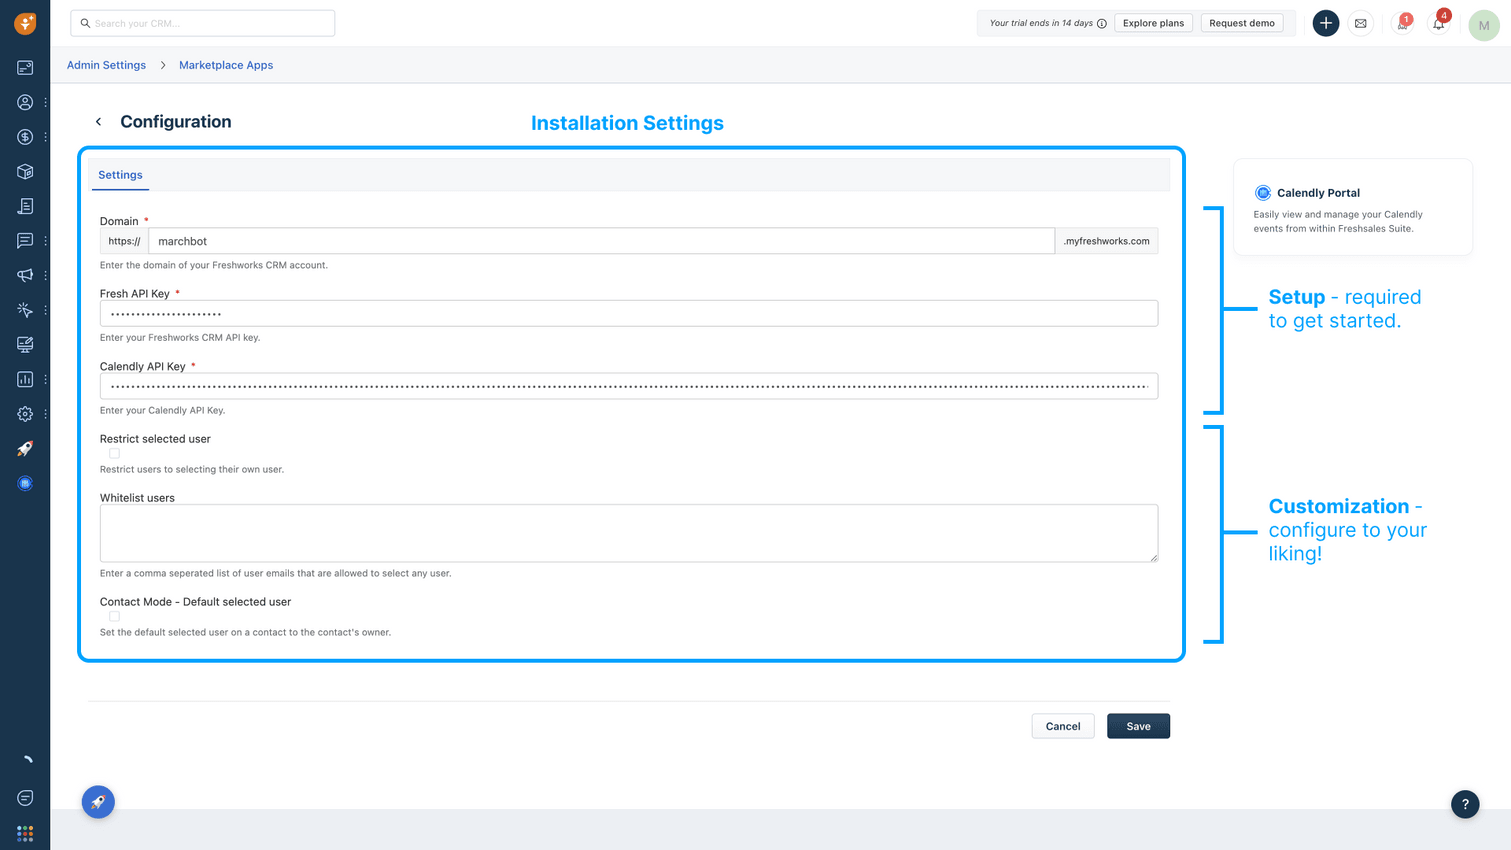
Task: Switch to the Settings tab
Action: [120, 174]
